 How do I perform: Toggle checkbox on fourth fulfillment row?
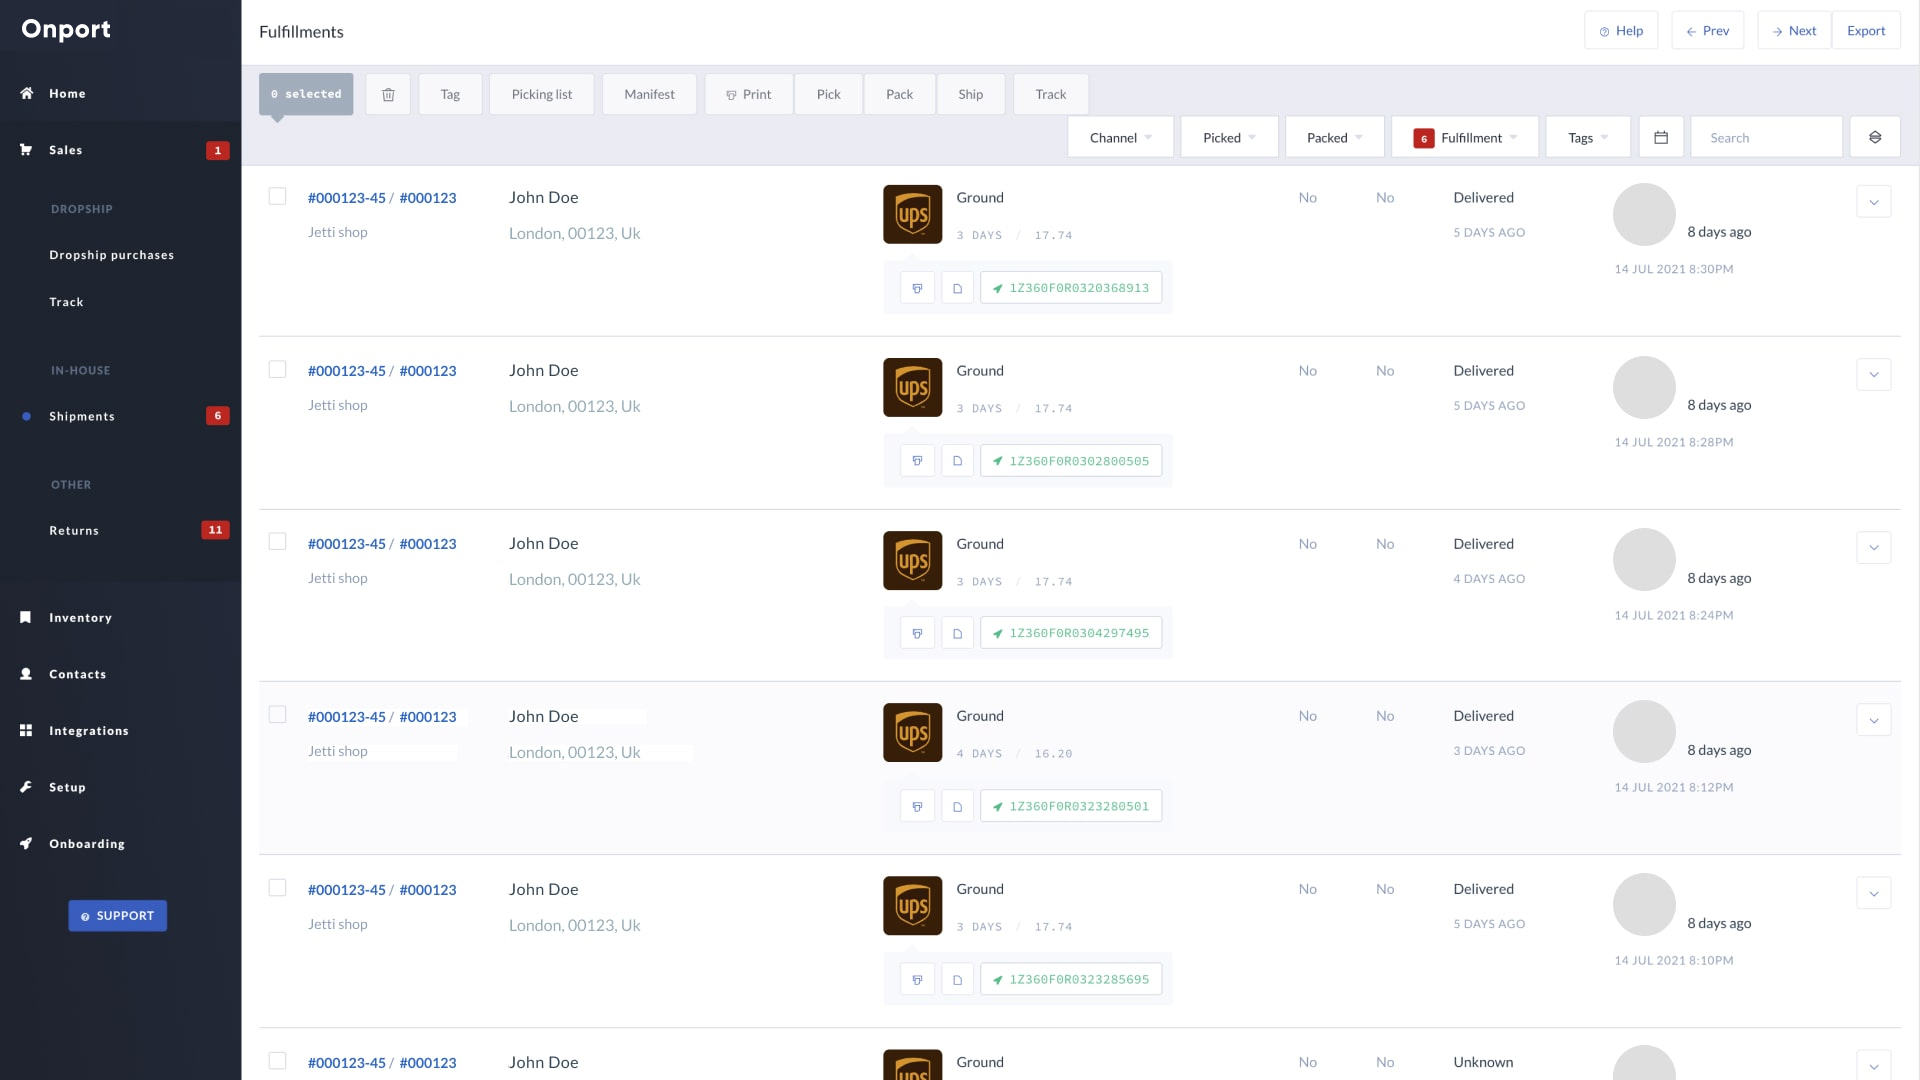pyautogui.click(x=278, y=713)
